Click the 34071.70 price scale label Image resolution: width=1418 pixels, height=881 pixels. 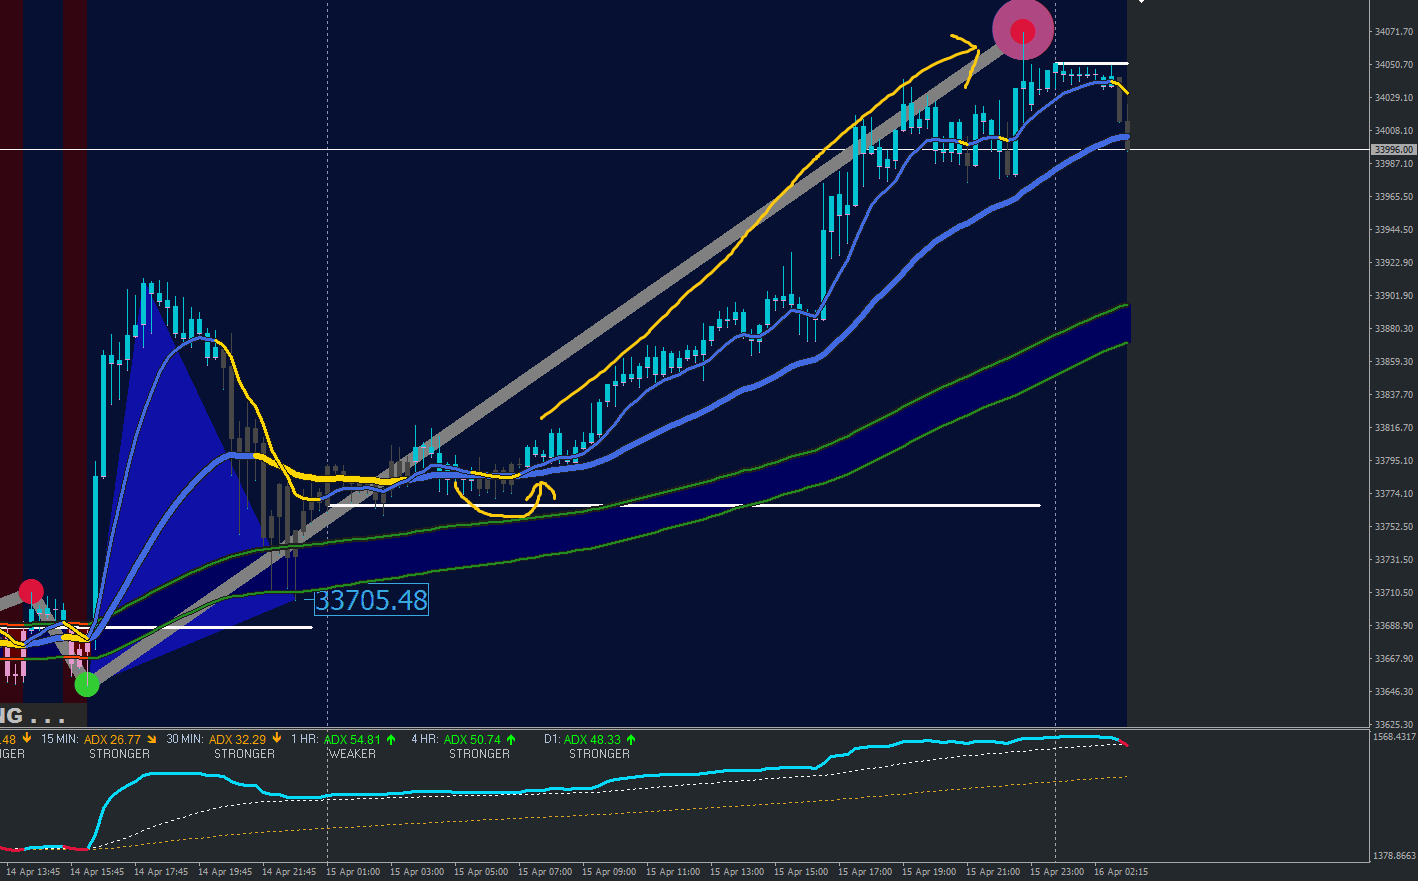[x=1394, y=32]
